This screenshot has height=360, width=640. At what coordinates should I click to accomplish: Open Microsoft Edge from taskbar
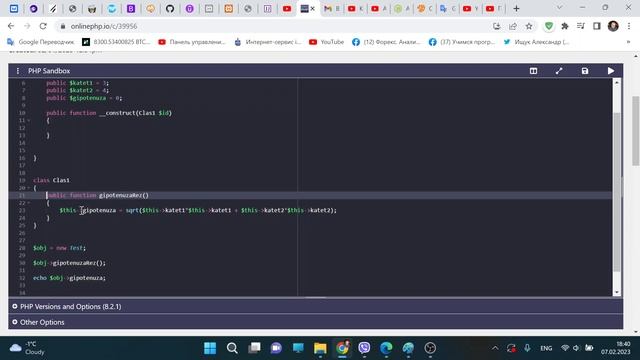click(386, 348)
